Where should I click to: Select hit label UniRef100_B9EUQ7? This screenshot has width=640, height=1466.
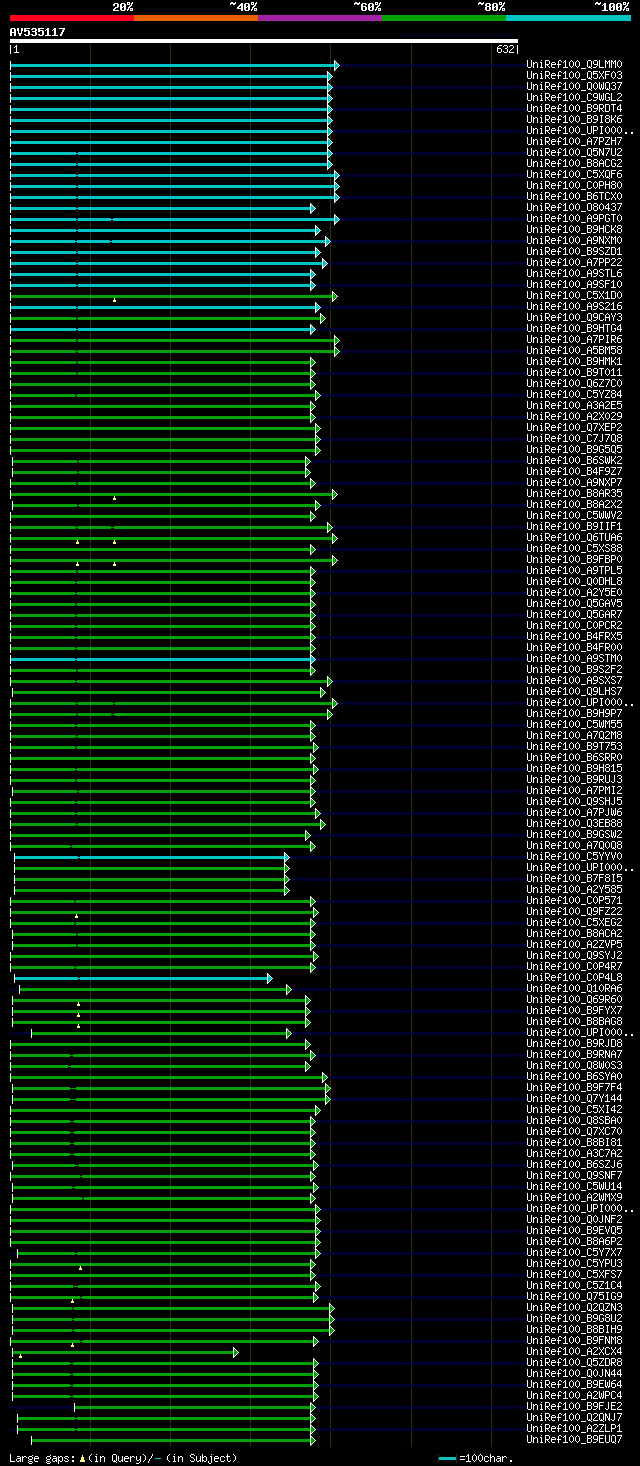pos(574,1440)
